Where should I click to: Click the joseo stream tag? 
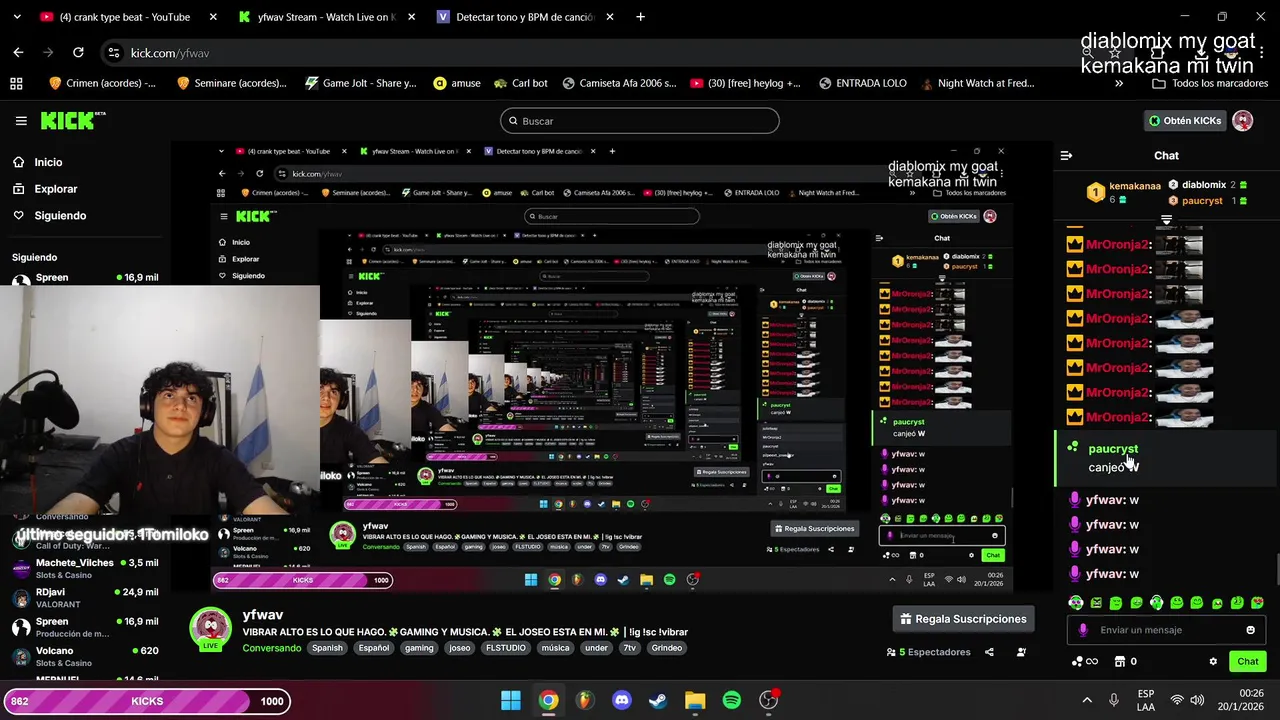click(x=459, y=648)
